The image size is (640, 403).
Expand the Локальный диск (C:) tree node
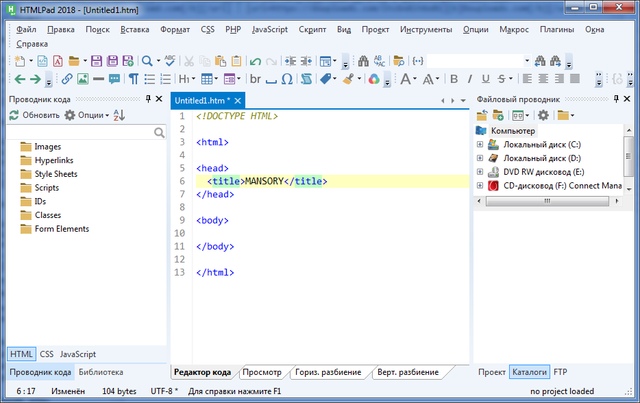click(480, 145)
